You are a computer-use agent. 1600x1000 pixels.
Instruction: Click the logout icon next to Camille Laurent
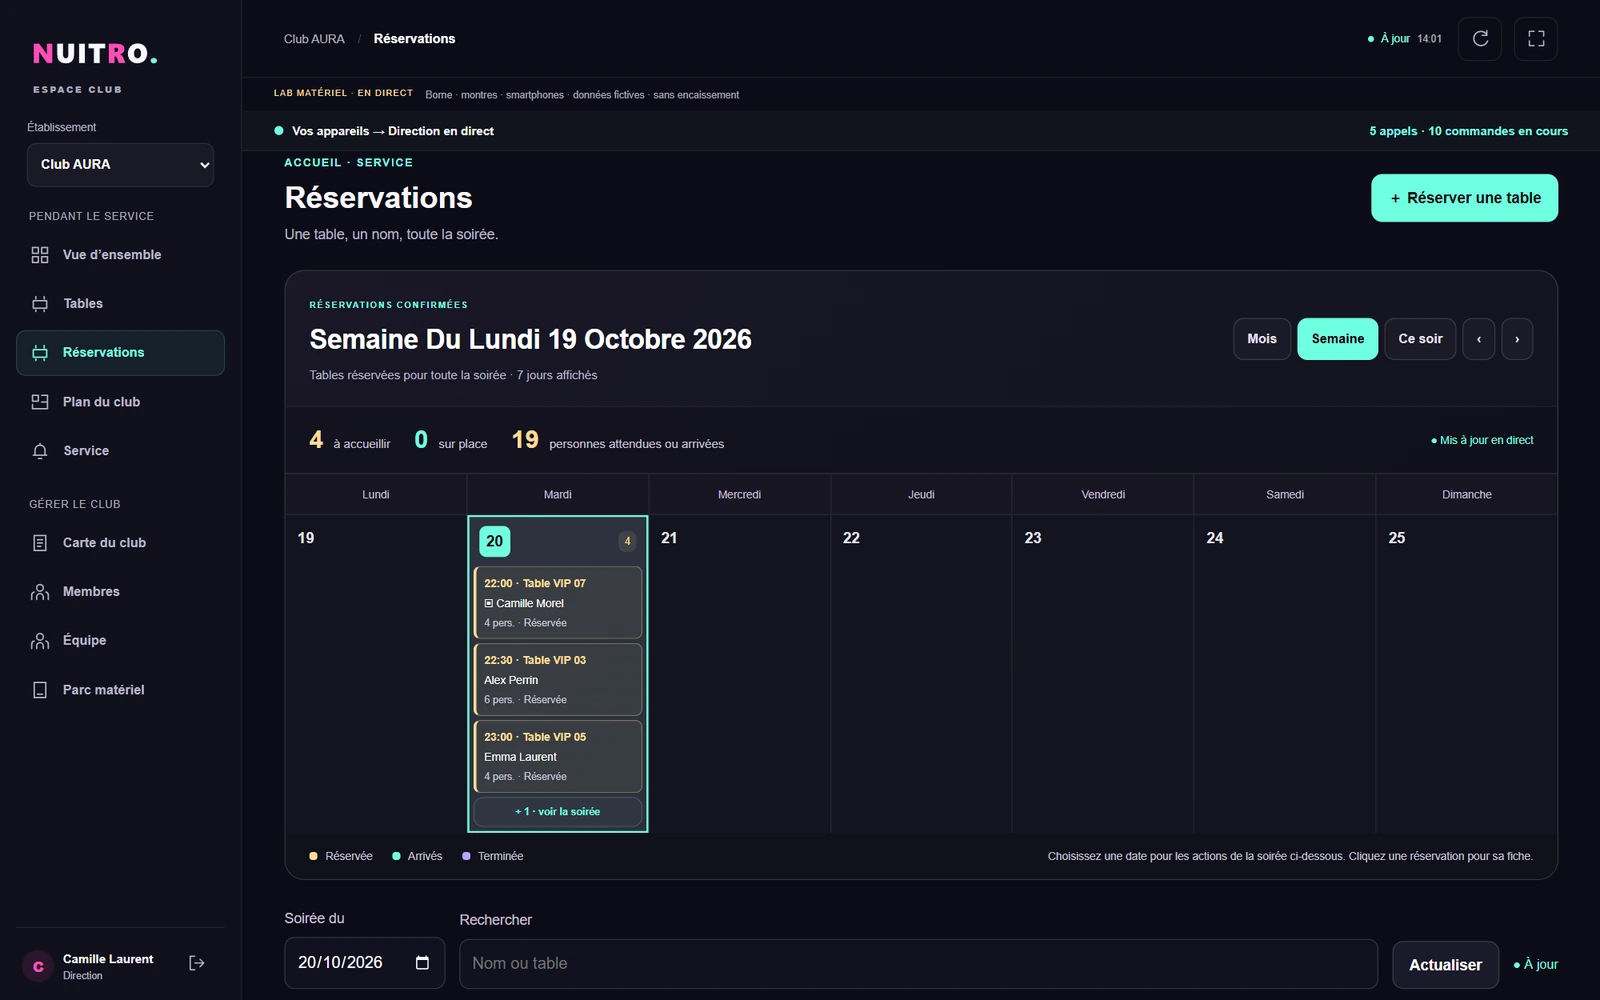coord(197,963)
